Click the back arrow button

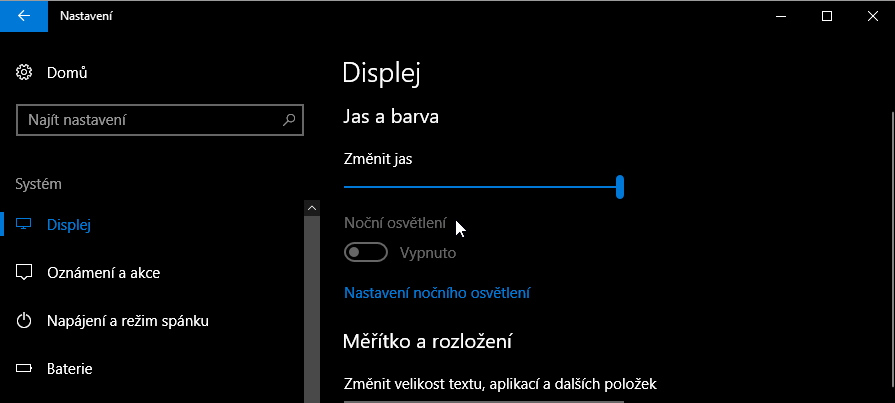pyautogui.click(x=24, y=16)
